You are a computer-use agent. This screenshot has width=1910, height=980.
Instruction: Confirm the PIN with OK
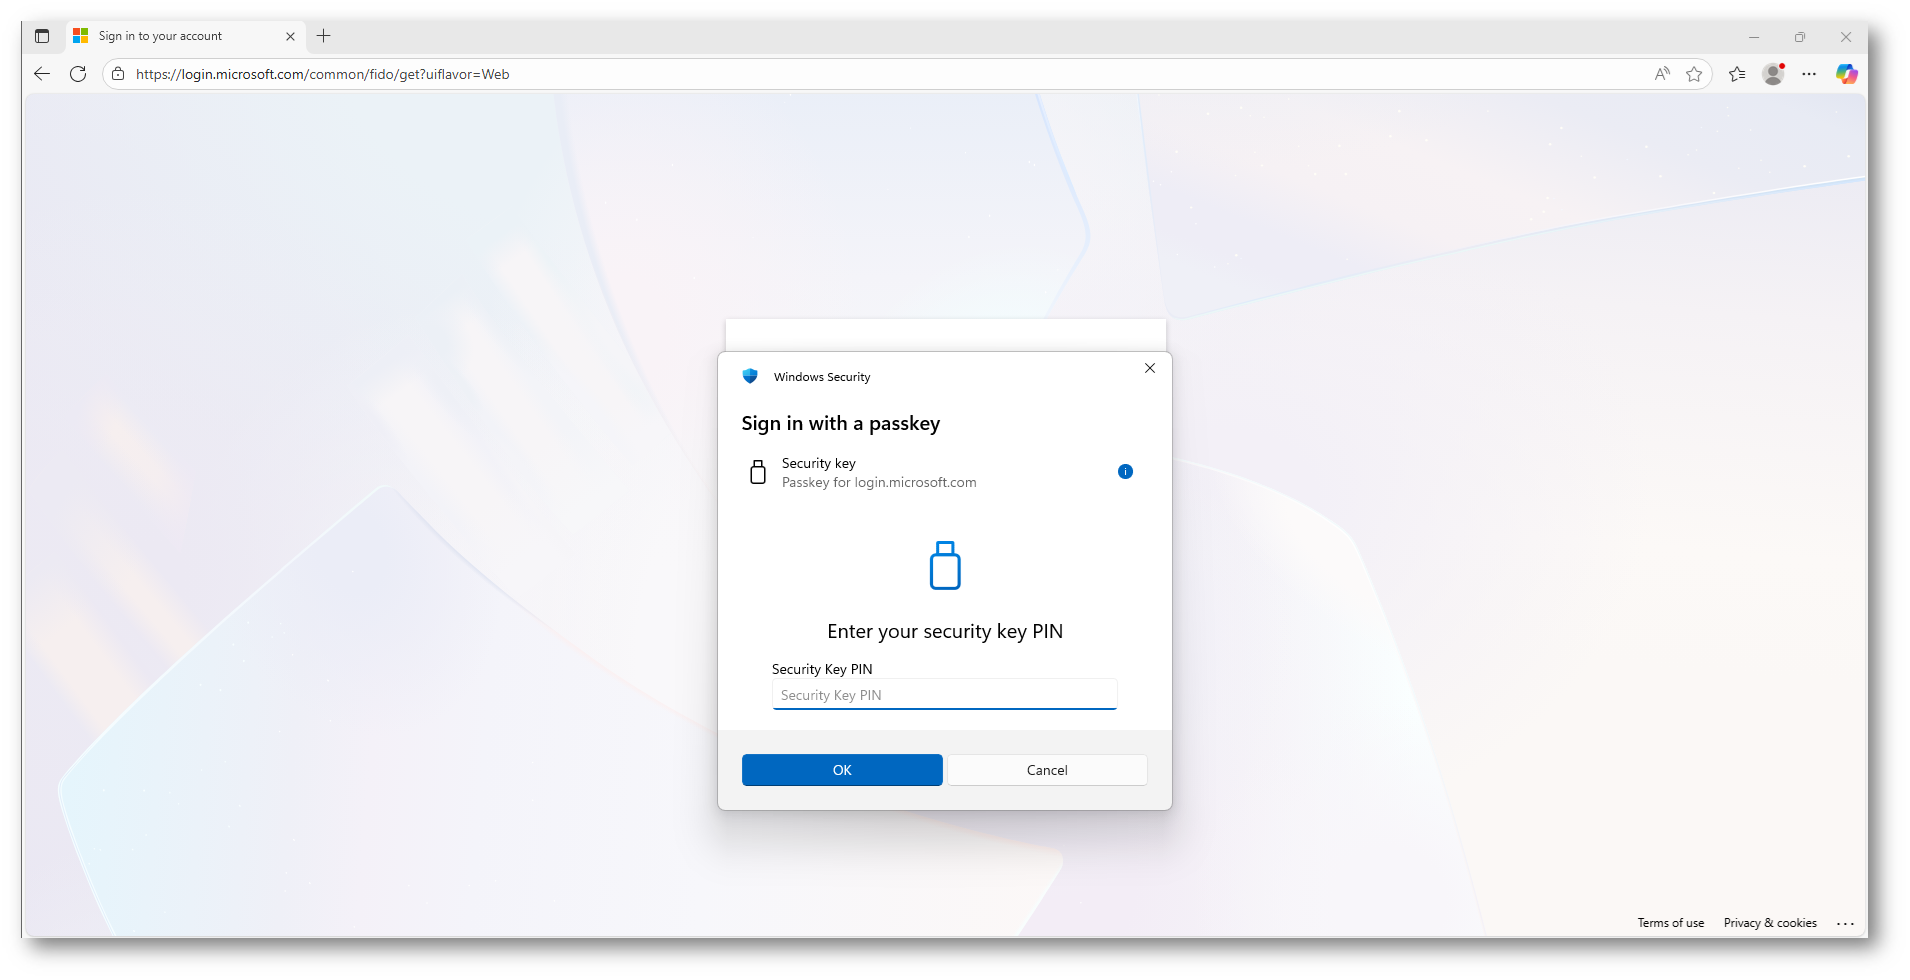[842, 770]
